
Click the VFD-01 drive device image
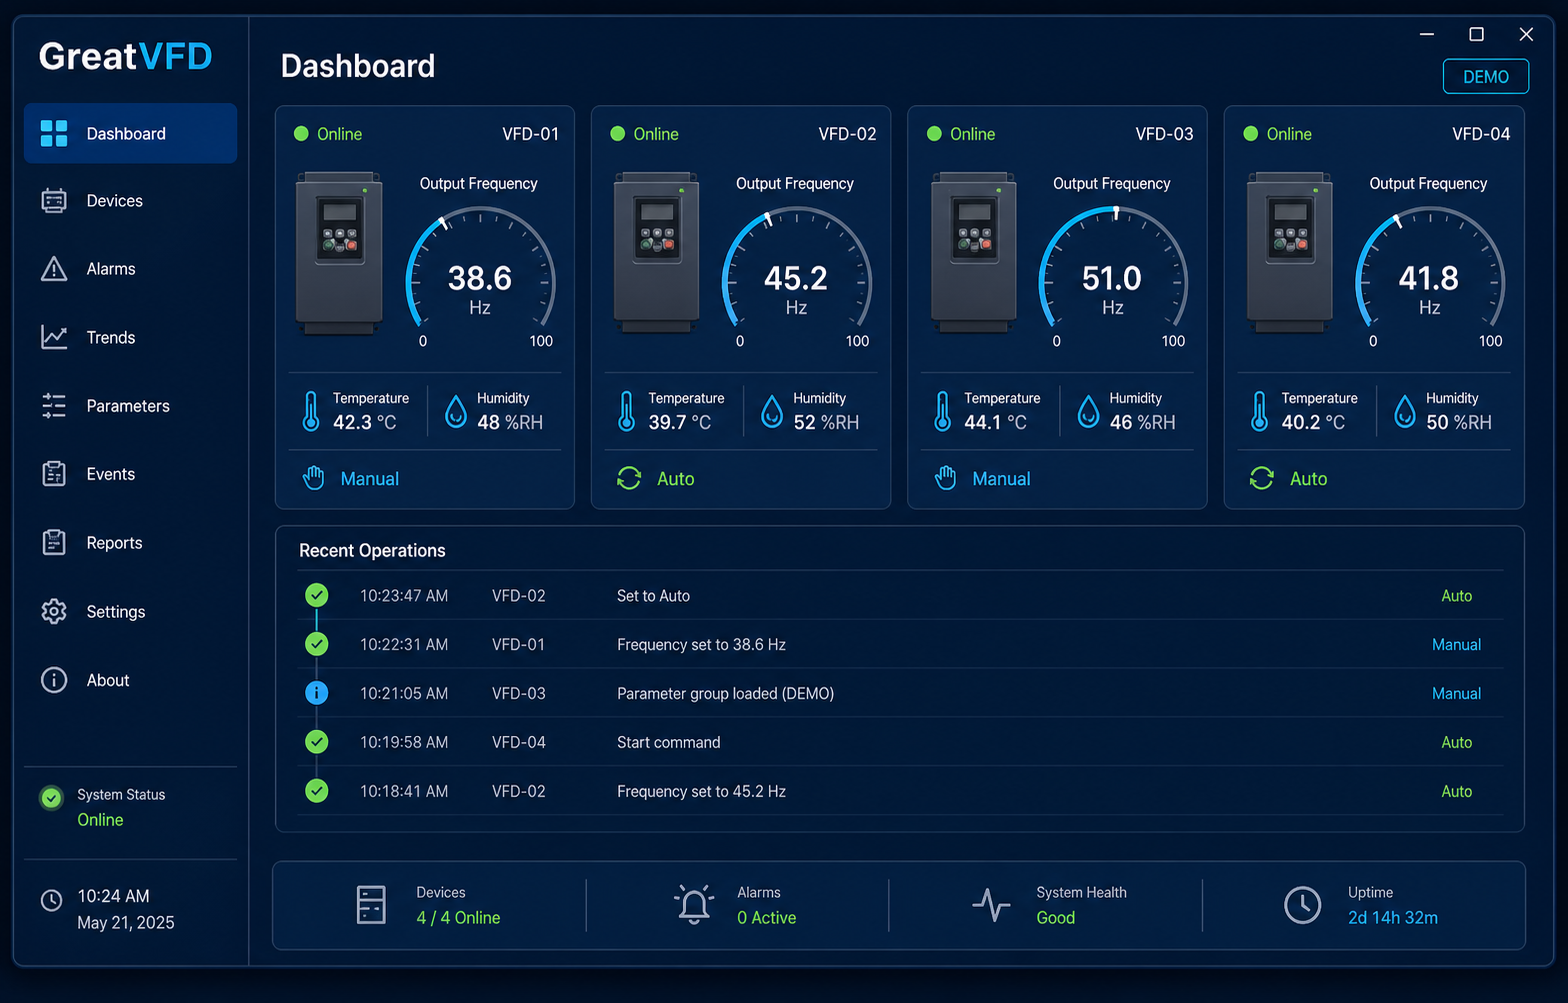click(x=340, y=253)
